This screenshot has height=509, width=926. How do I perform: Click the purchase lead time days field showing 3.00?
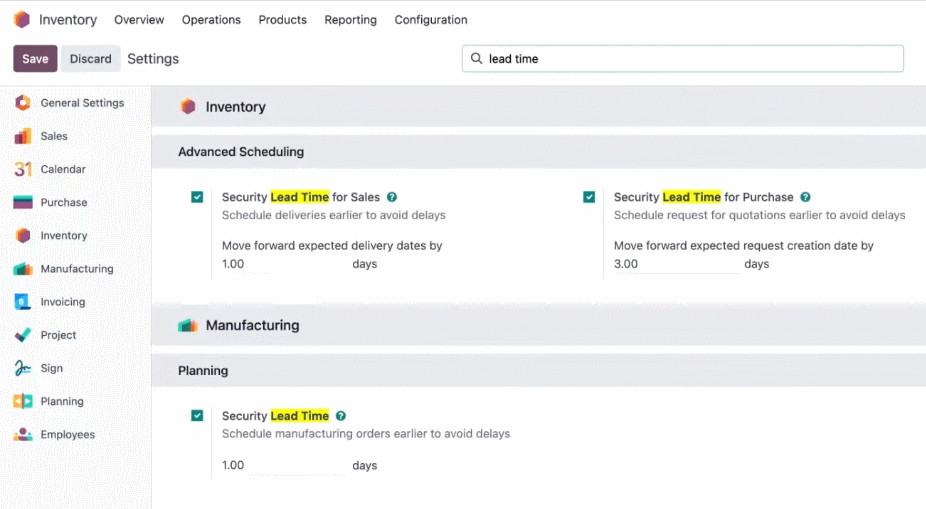[x=676, y=264]
